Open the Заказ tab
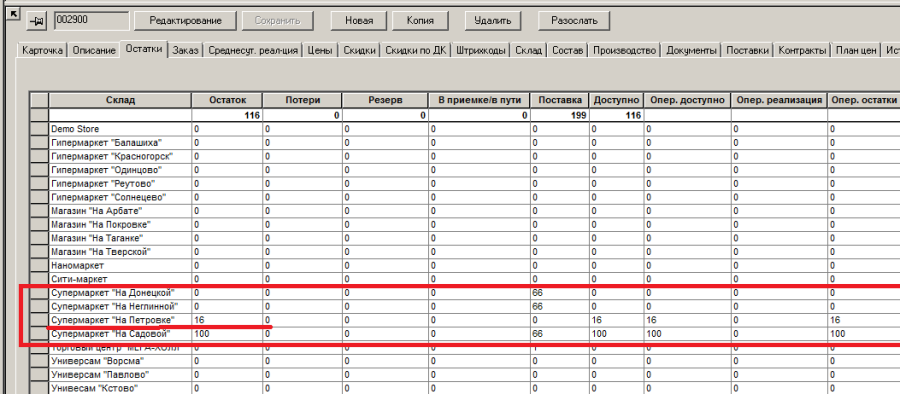The height and width of the screenshot is (394, 900). click(x=185, y=51)
